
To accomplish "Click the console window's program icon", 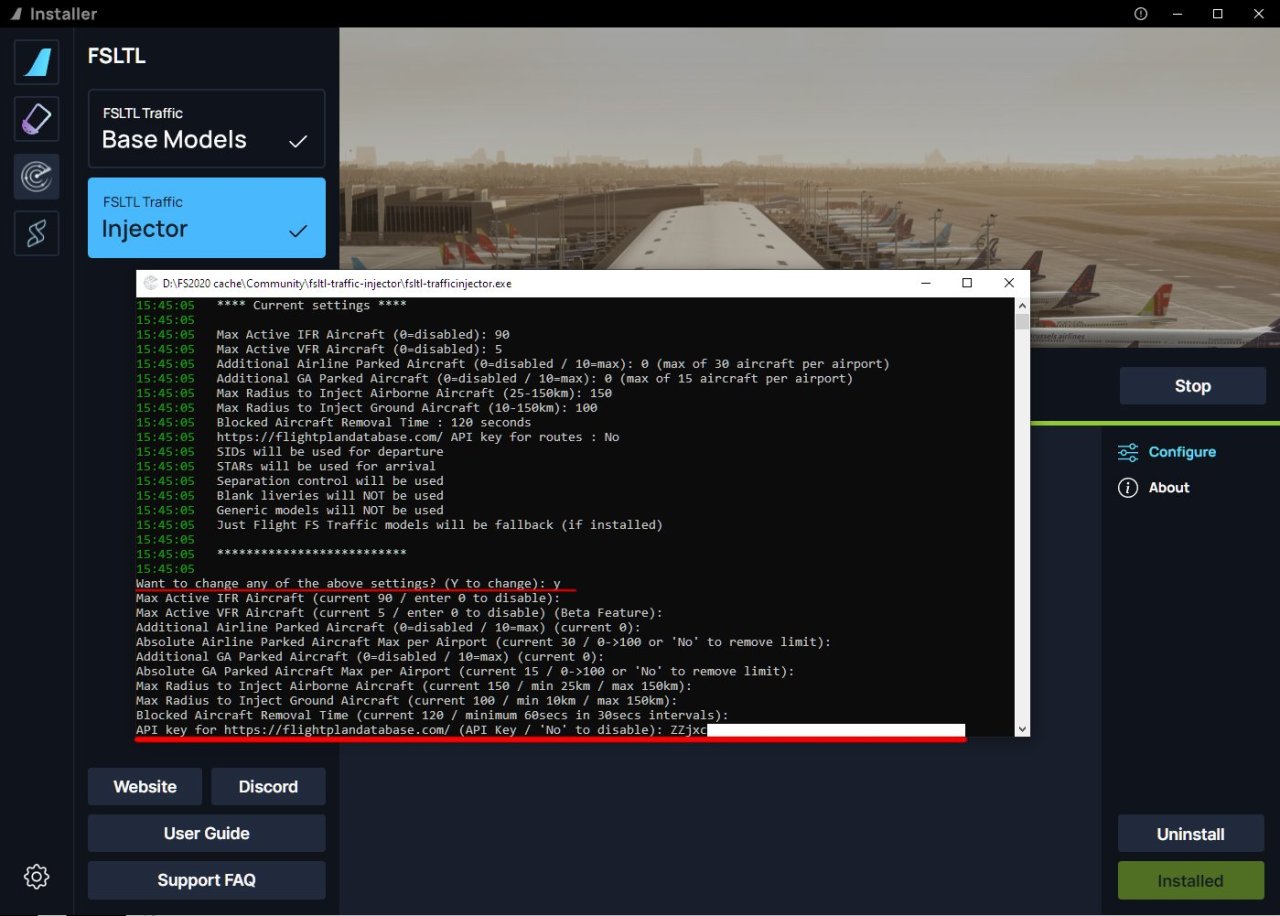I will click(x=151, y=283).
